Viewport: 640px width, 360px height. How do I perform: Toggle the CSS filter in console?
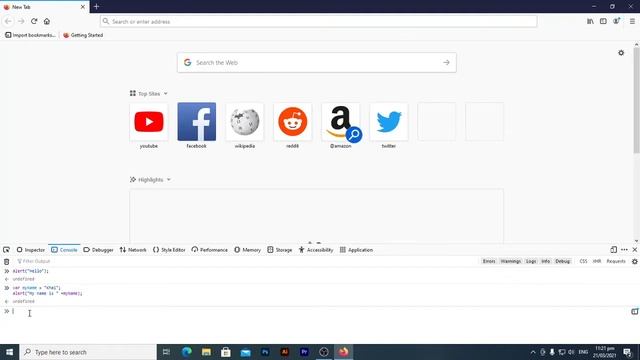[583, 261]
